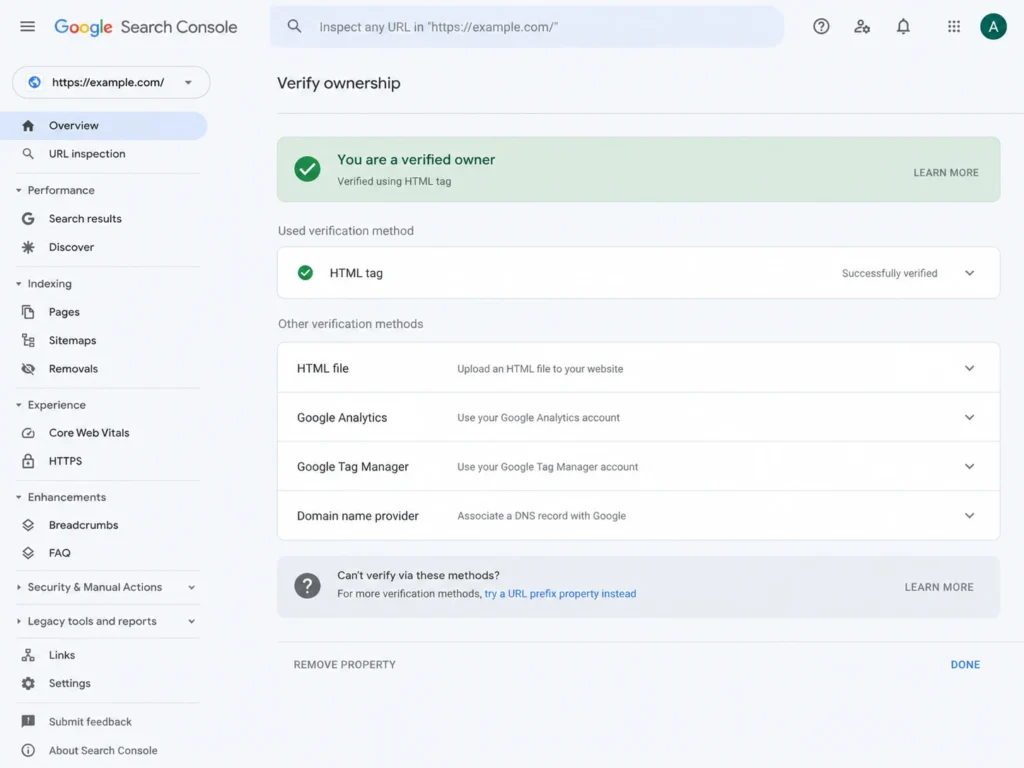This screenshot has width=1024, height=768.
Task: Click the Upload an HTML file to your website text
Action: click(540, 369)
